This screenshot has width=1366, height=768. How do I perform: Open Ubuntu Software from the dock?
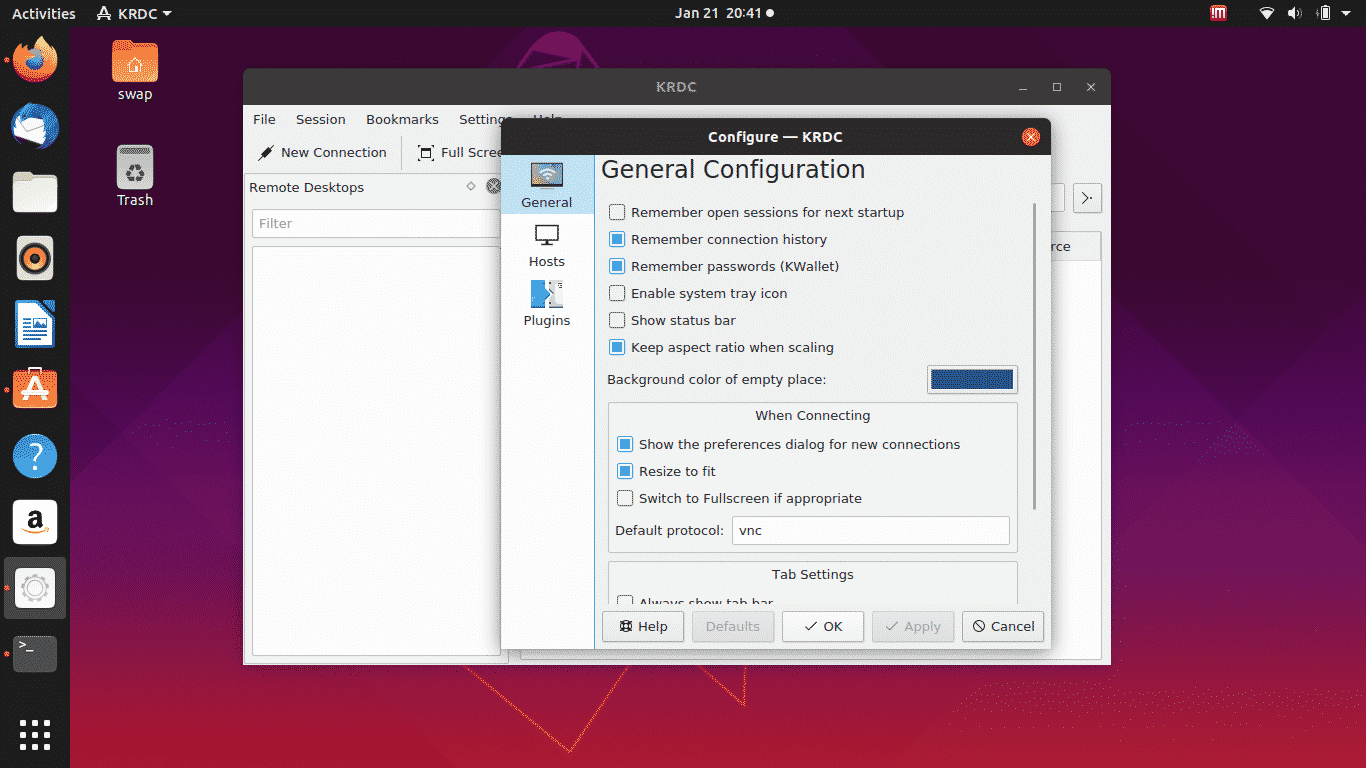(x=35, y=390)
